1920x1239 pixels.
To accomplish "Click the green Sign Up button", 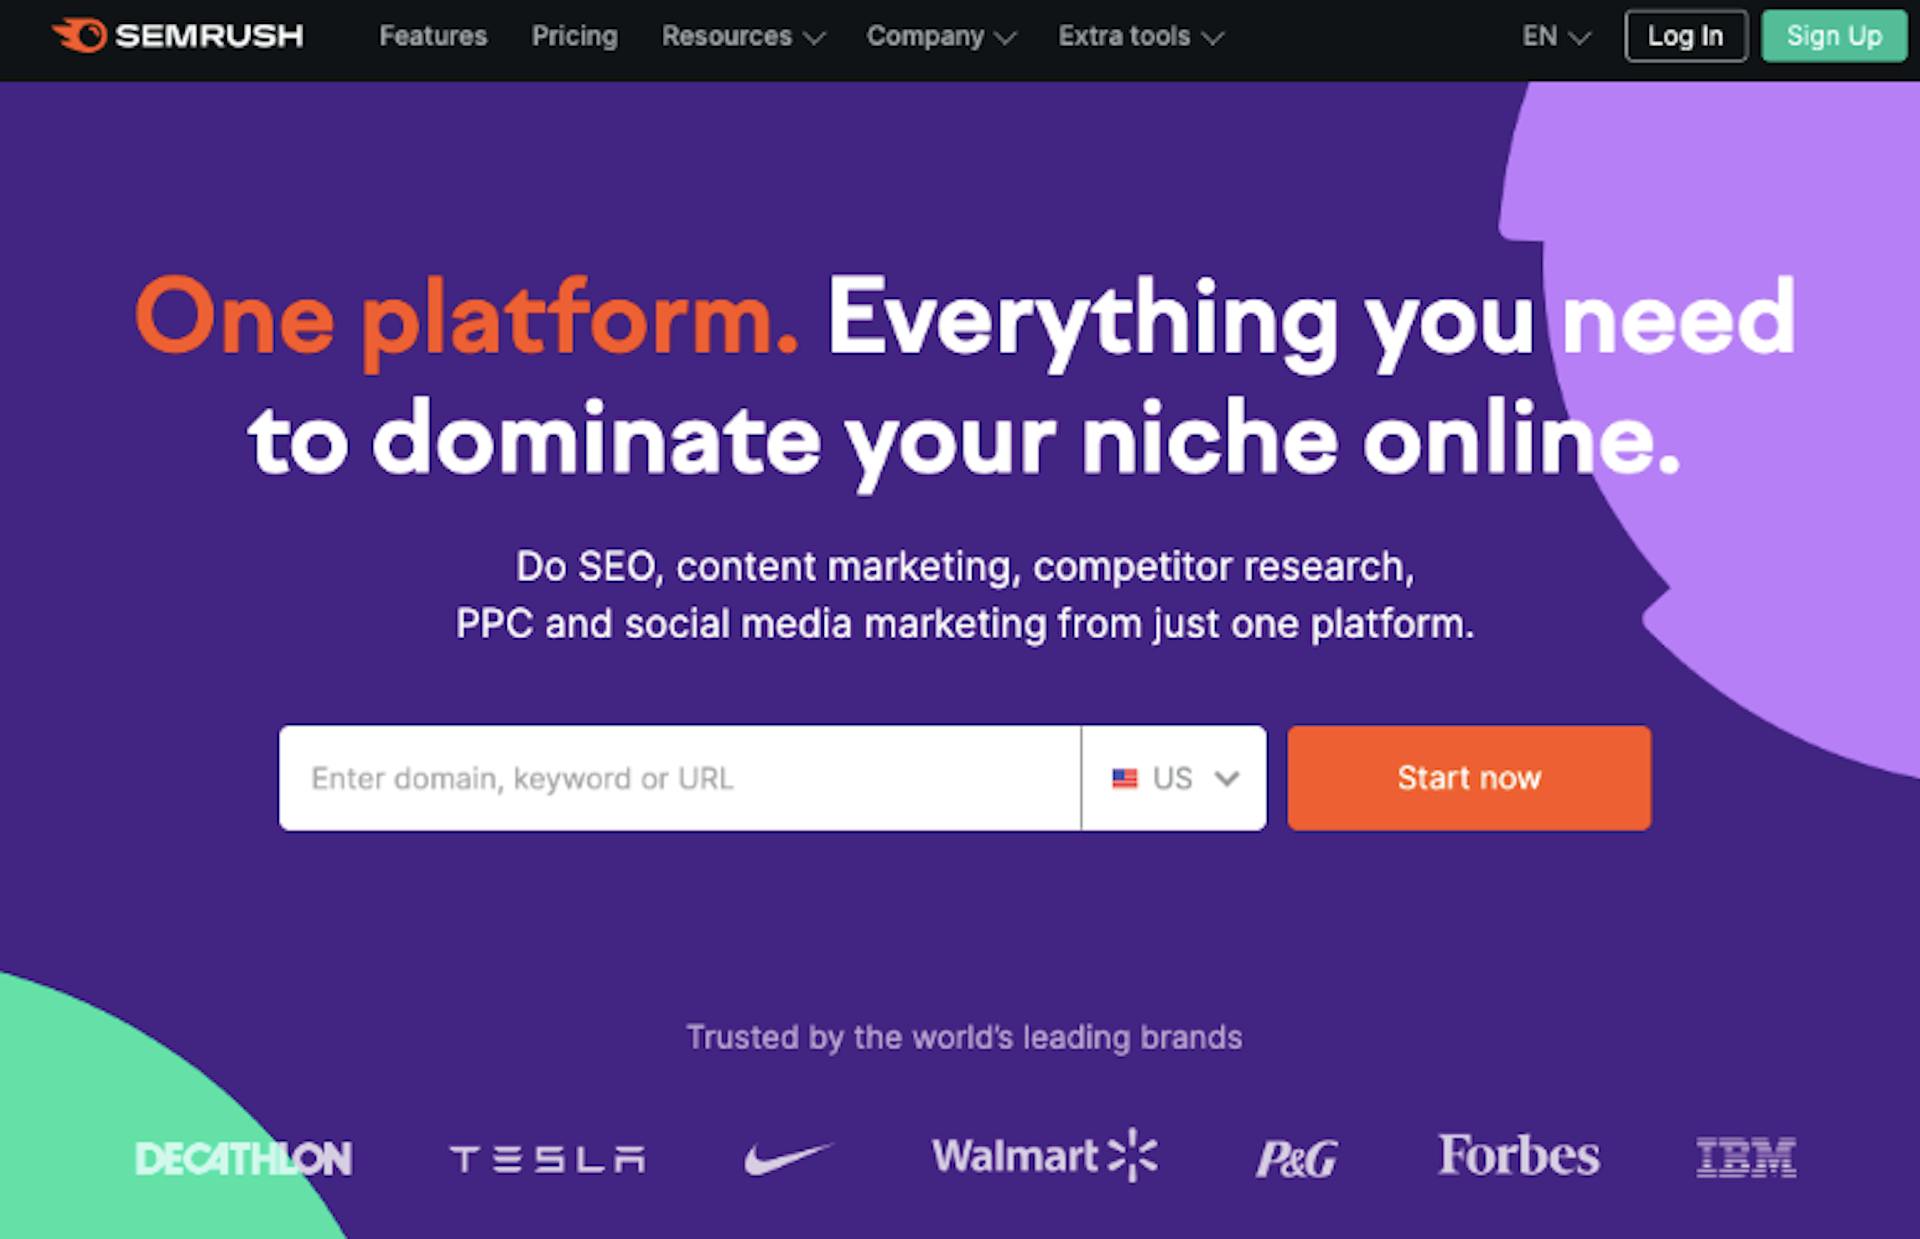I will pos(1834,37).
